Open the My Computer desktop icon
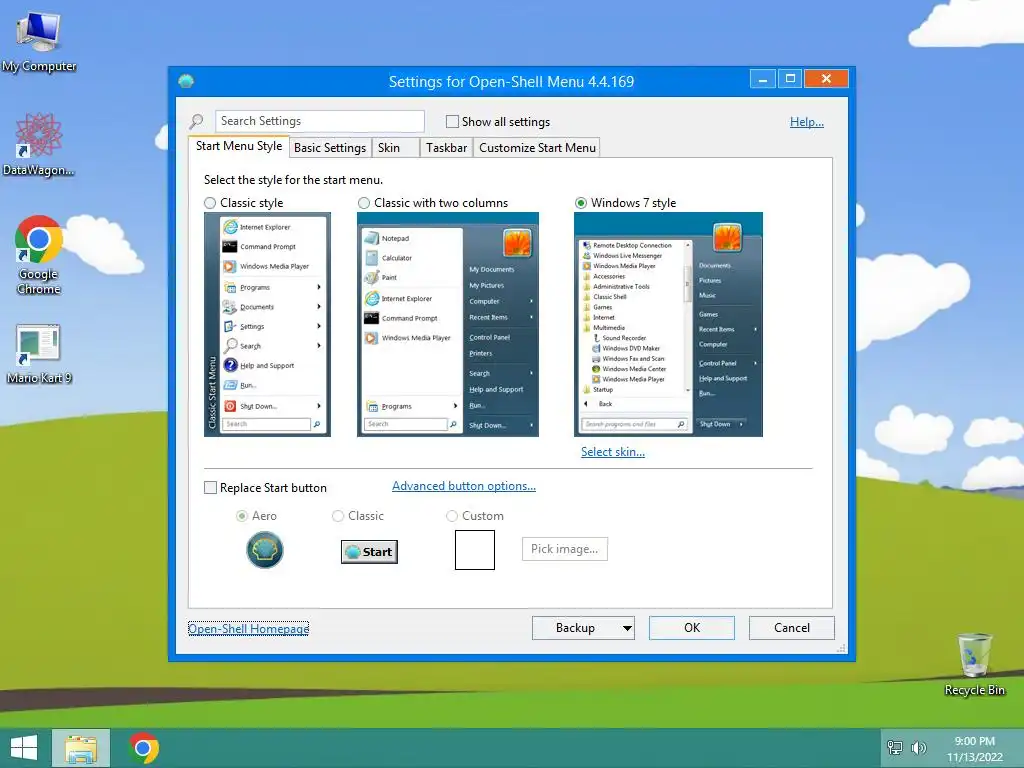 tap(39, 42)
